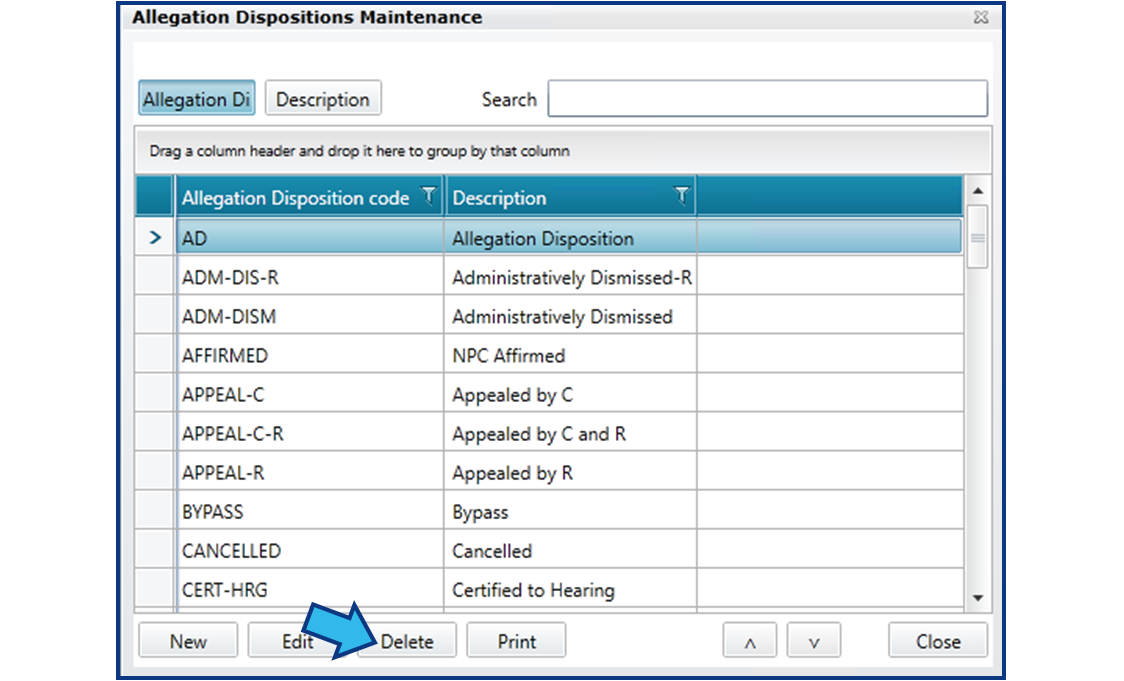The image size is (1124, 681).
Task: Click the group-by column drop panel
Action: point(563,151)
